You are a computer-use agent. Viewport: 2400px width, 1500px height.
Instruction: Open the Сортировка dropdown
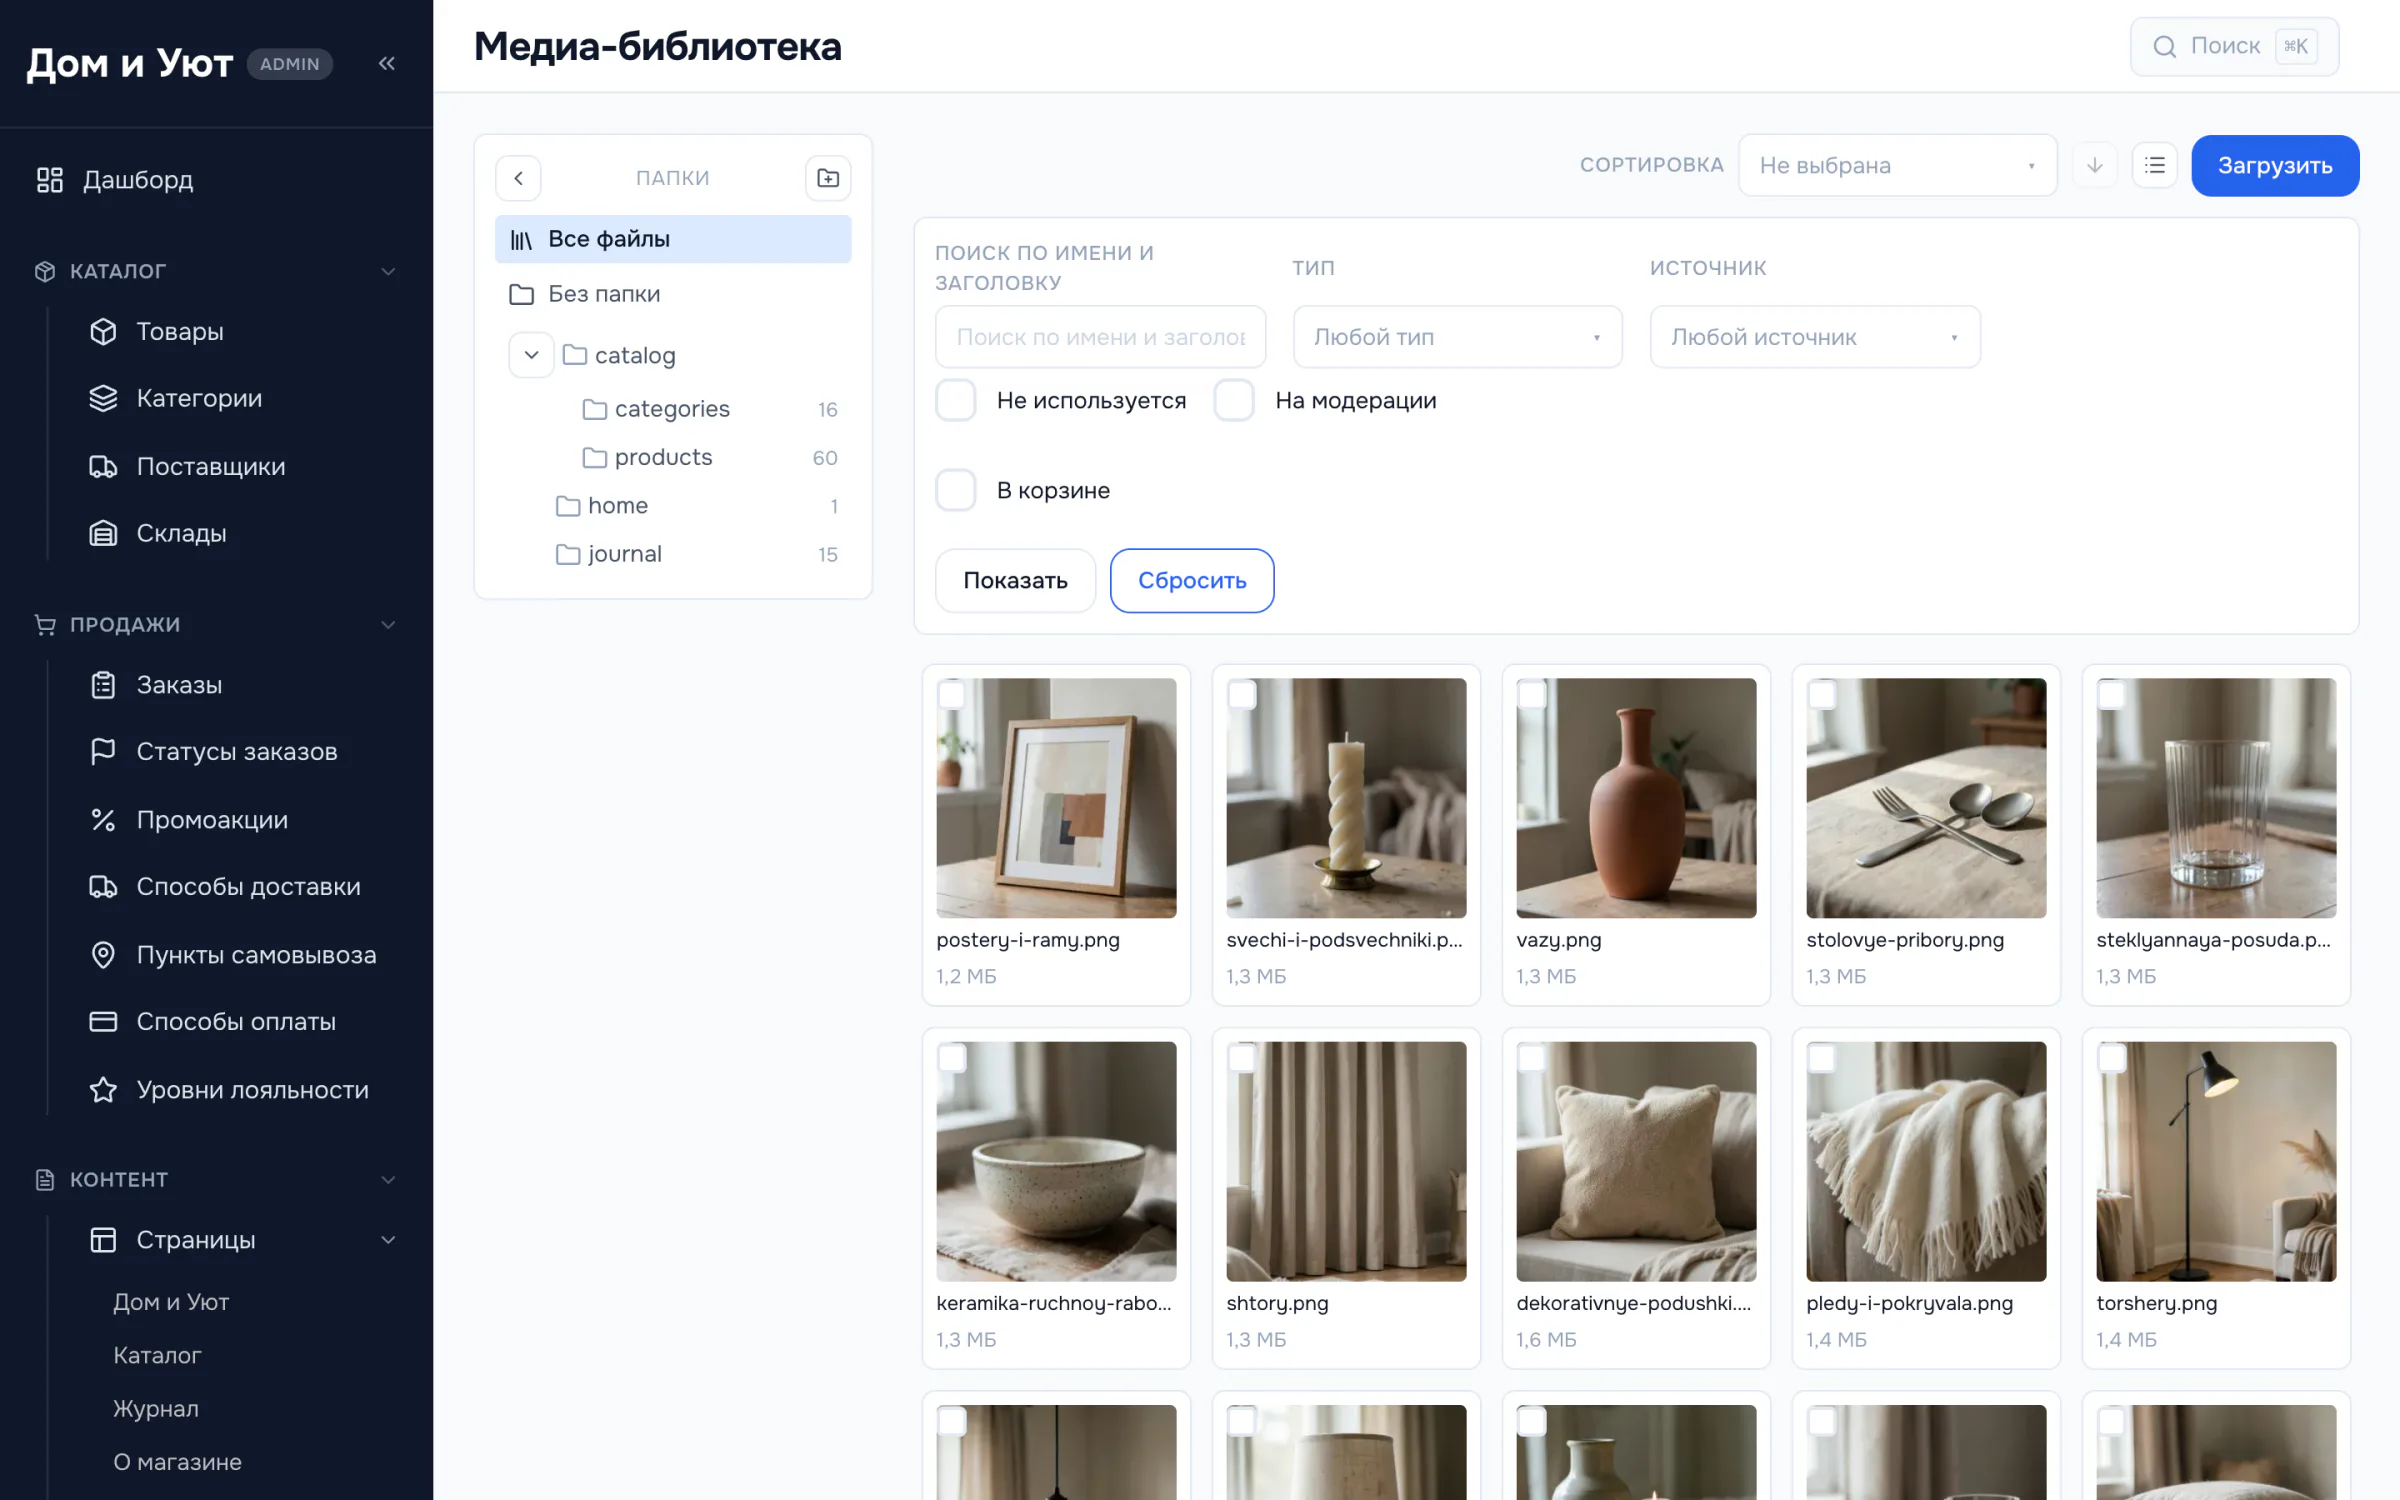(1897, 165)
